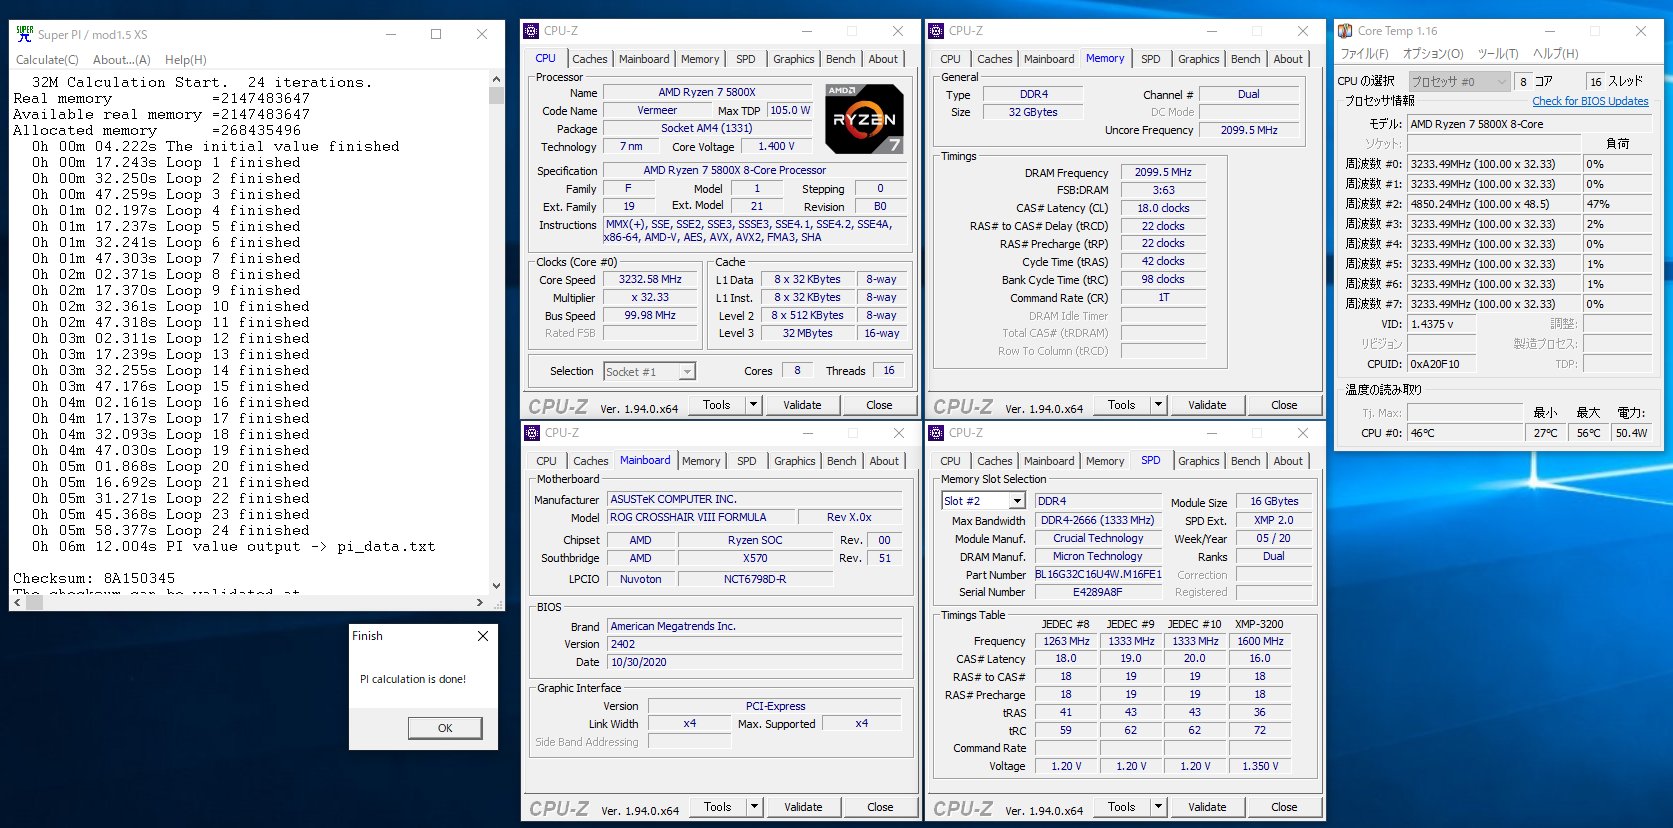The image size is (1673, 828).
Task: Open the ファイル(F) menu in Core Temp
Action: pos(1364,54)
